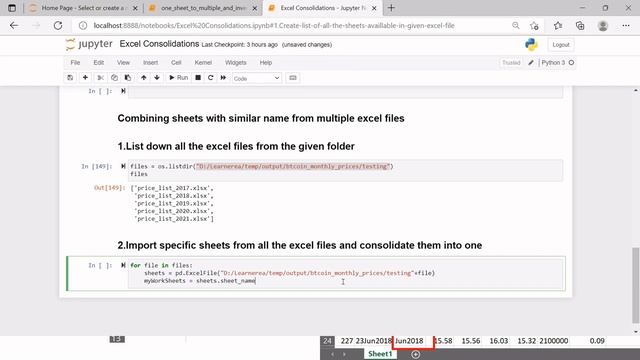Close the Excel Consolidations tab
Screen dimensions: 640x360
coord(374,8)
